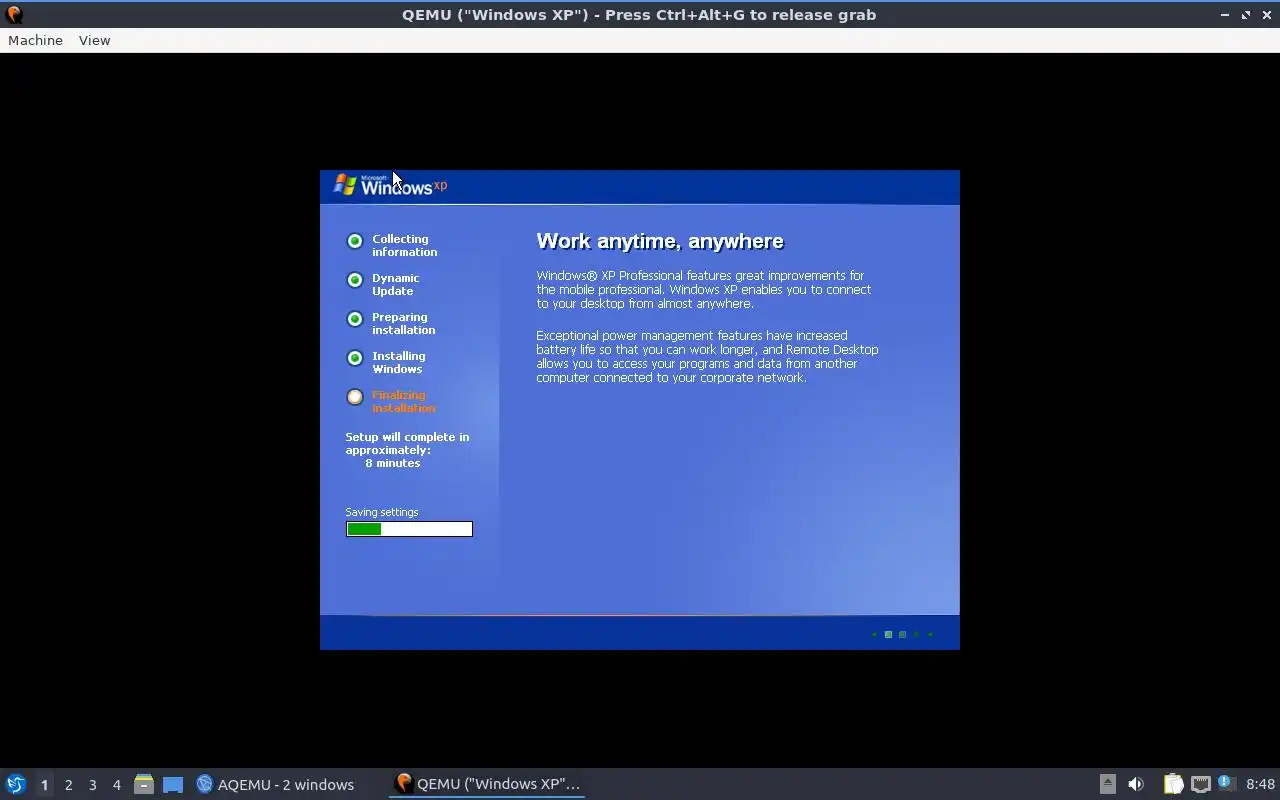Click the eject removable media tray icon
The width and height of the screenshot is (1280, 800).
(1107, 784)
